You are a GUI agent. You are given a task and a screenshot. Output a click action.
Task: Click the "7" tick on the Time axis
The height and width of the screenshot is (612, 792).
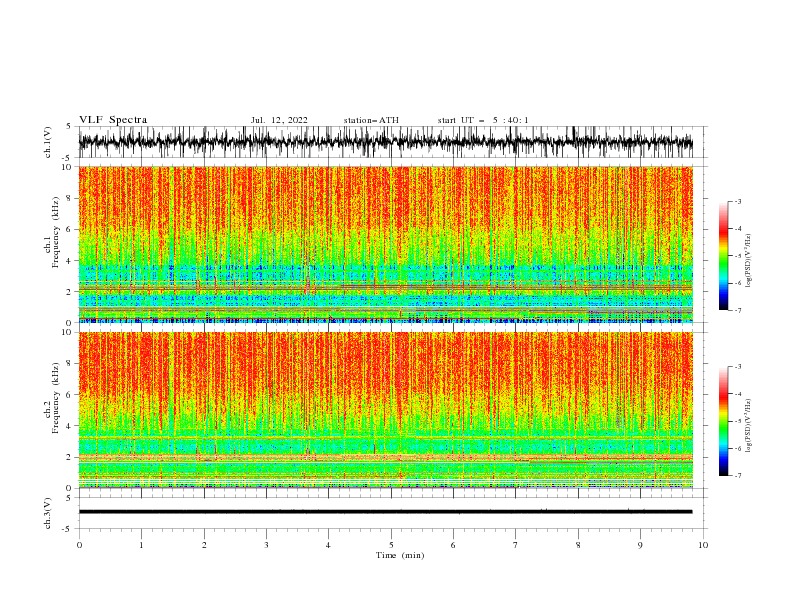pyautogui.click(x=516, y=545)
